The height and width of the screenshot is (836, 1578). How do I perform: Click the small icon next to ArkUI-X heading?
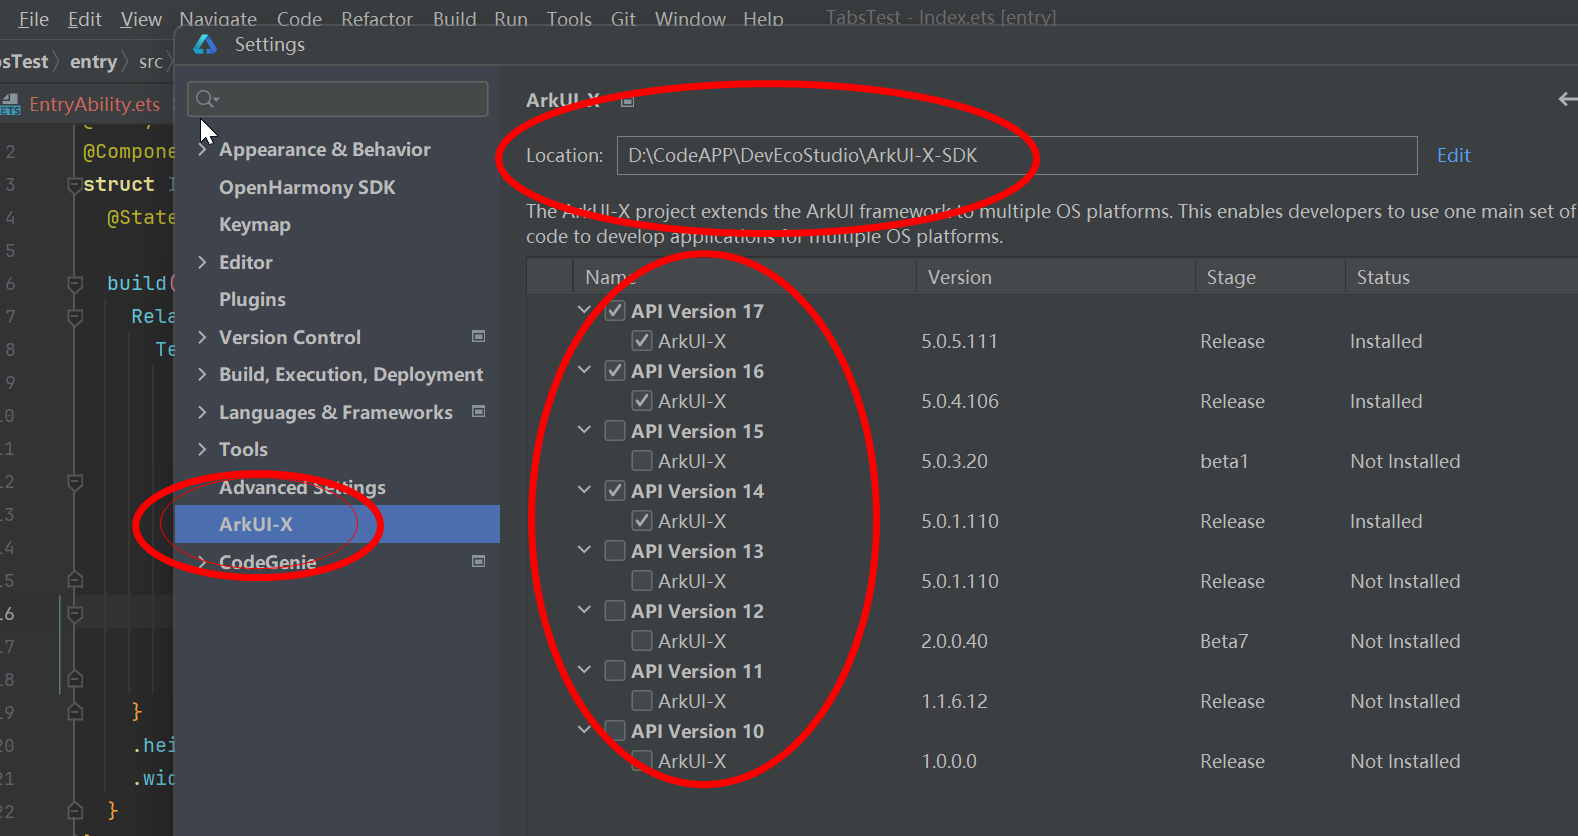[628, 101]
